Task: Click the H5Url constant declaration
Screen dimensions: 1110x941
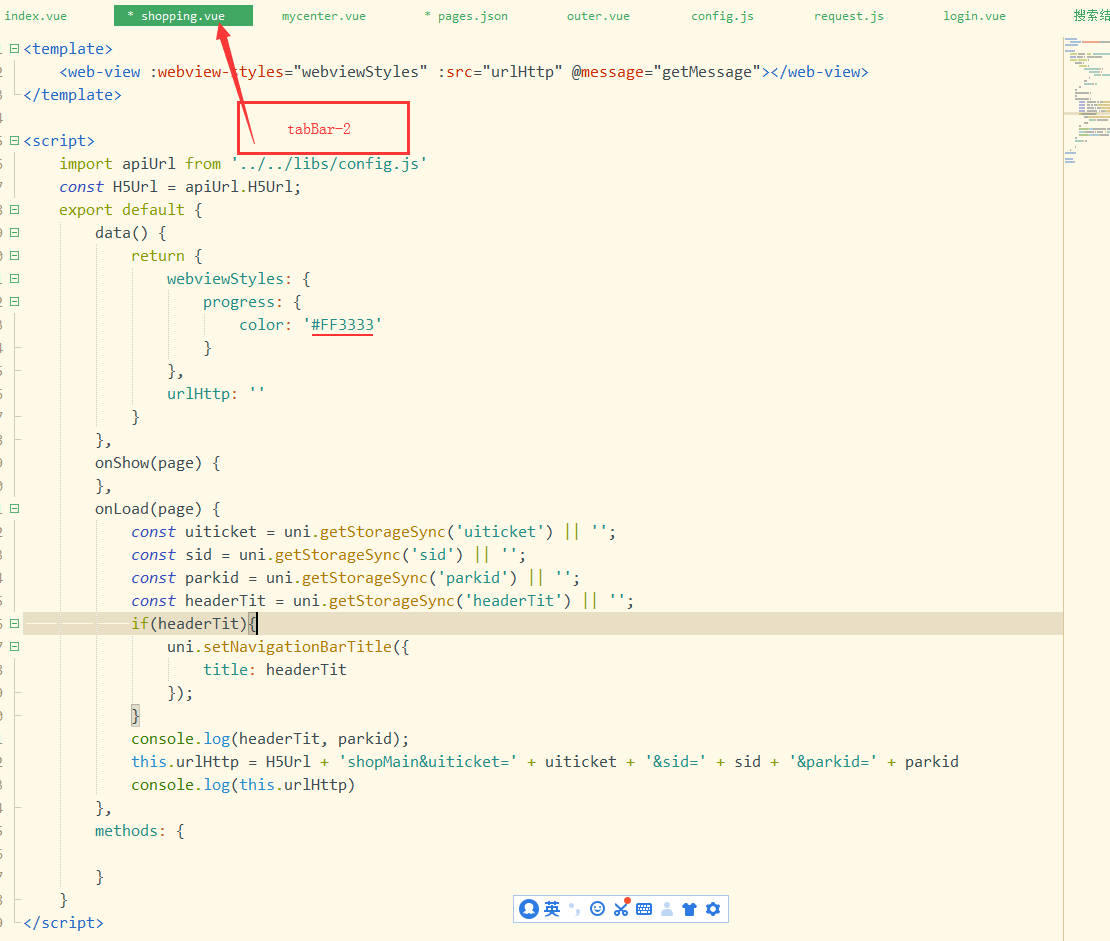Action: coord(180,187)
